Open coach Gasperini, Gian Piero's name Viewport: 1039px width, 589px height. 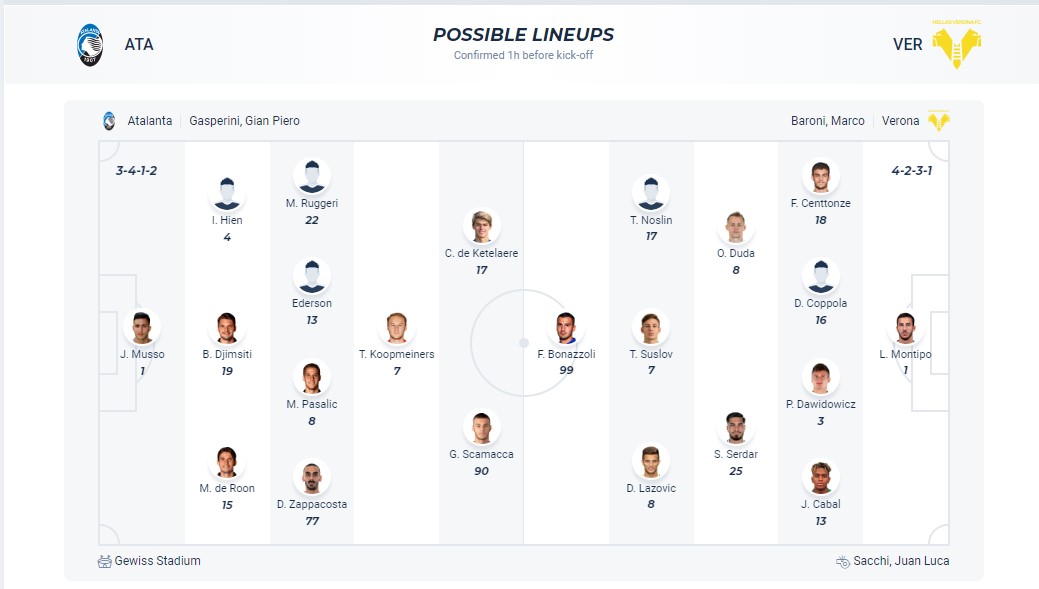pos(245,121)
